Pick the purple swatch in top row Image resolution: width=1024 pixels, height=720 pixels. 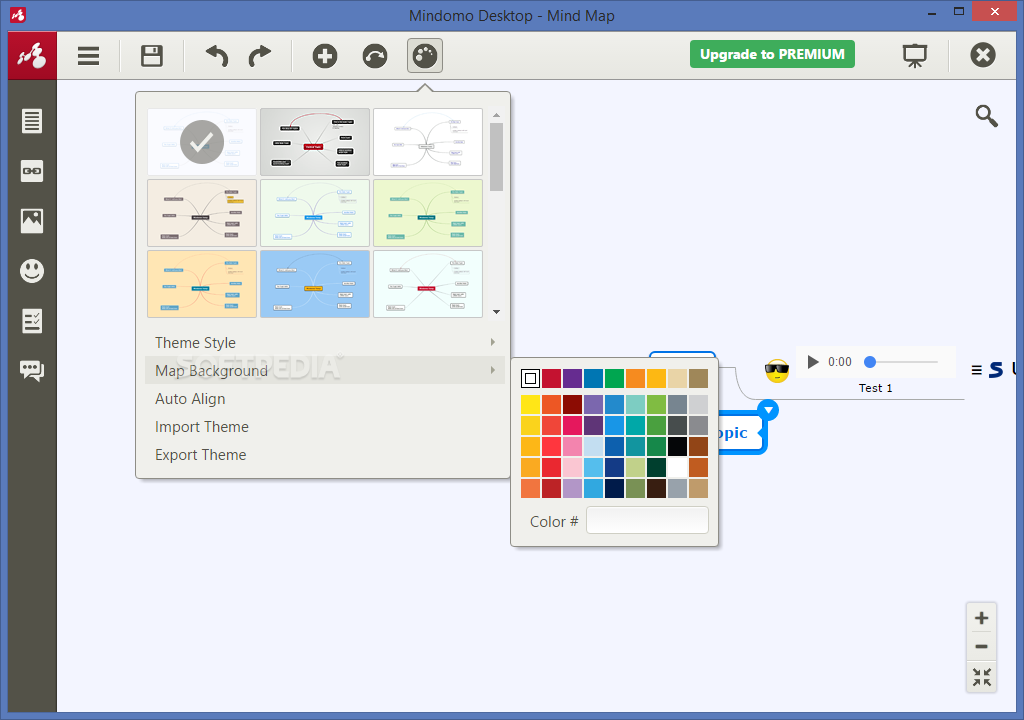click(x=572, y=378)
